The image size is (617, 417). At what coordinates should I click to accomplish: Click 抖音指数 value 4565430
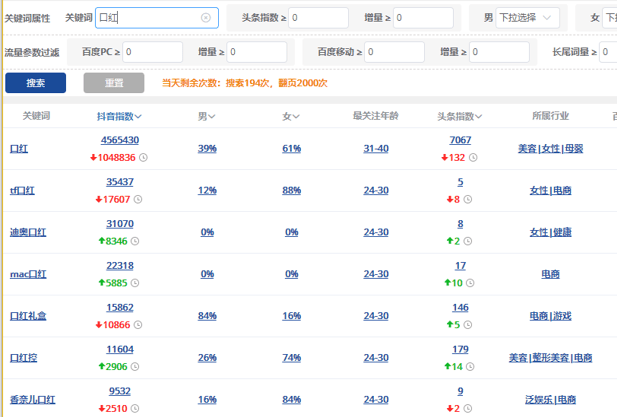120,140
